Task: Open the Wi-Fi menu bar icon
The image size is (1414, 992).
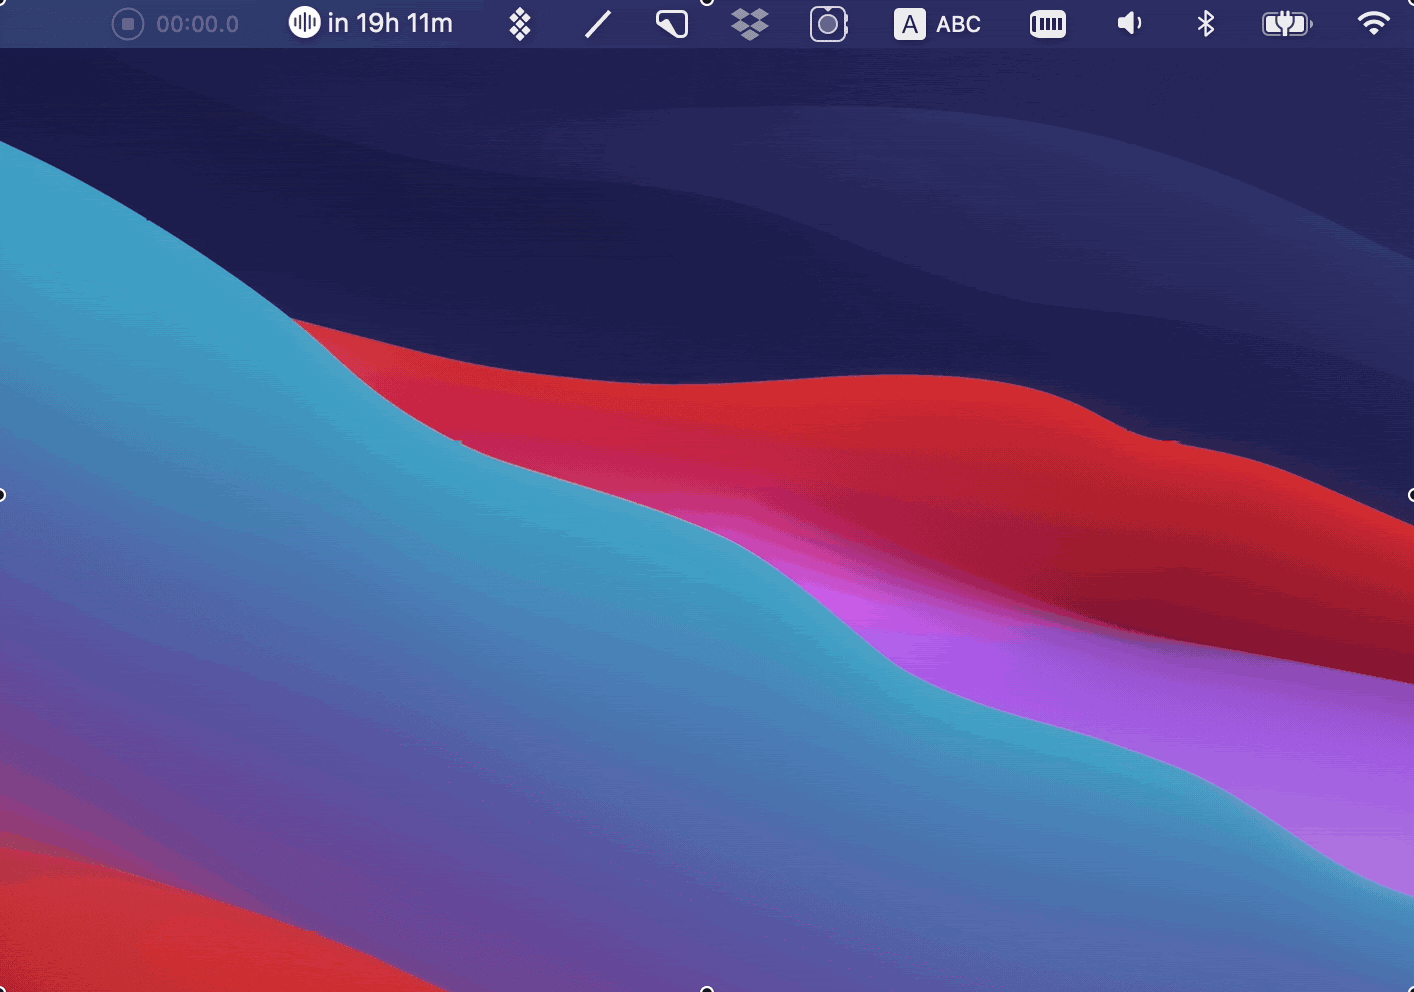Action: [1374, 23]
